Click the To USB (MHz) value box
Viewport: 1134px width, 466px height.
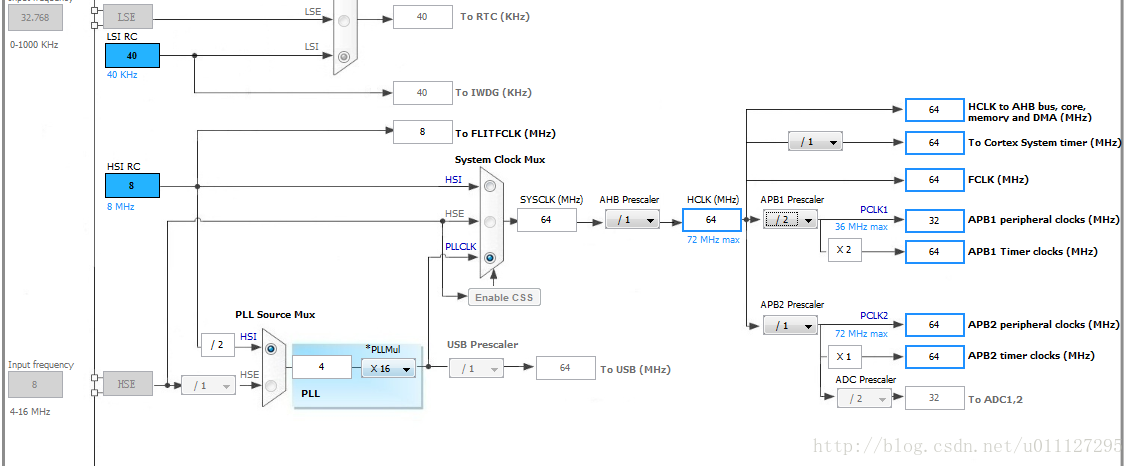tap(566, 368)
